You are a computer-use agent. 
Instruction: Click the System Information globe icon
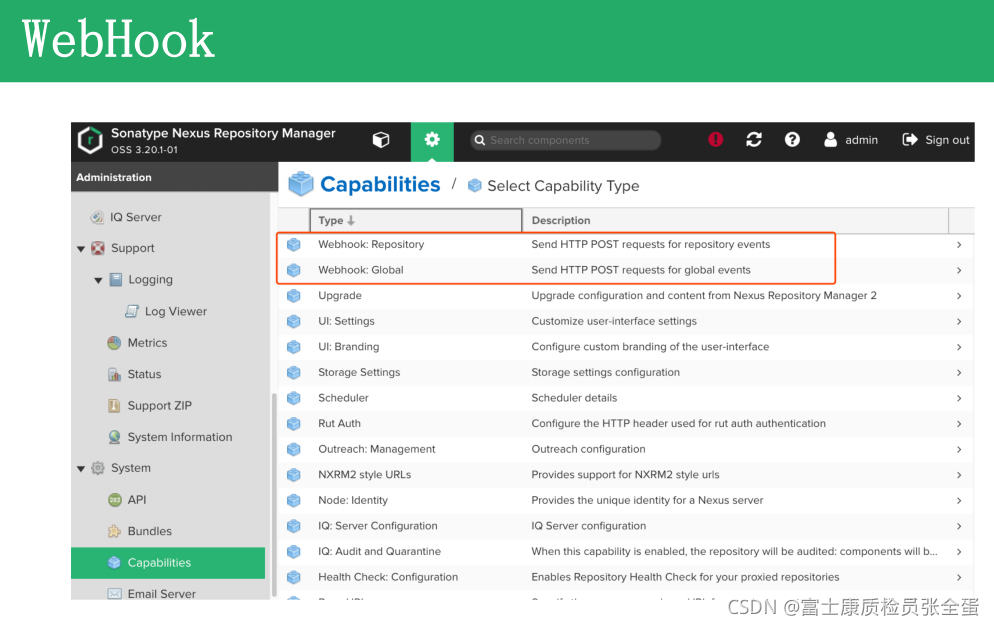point(114,437)
